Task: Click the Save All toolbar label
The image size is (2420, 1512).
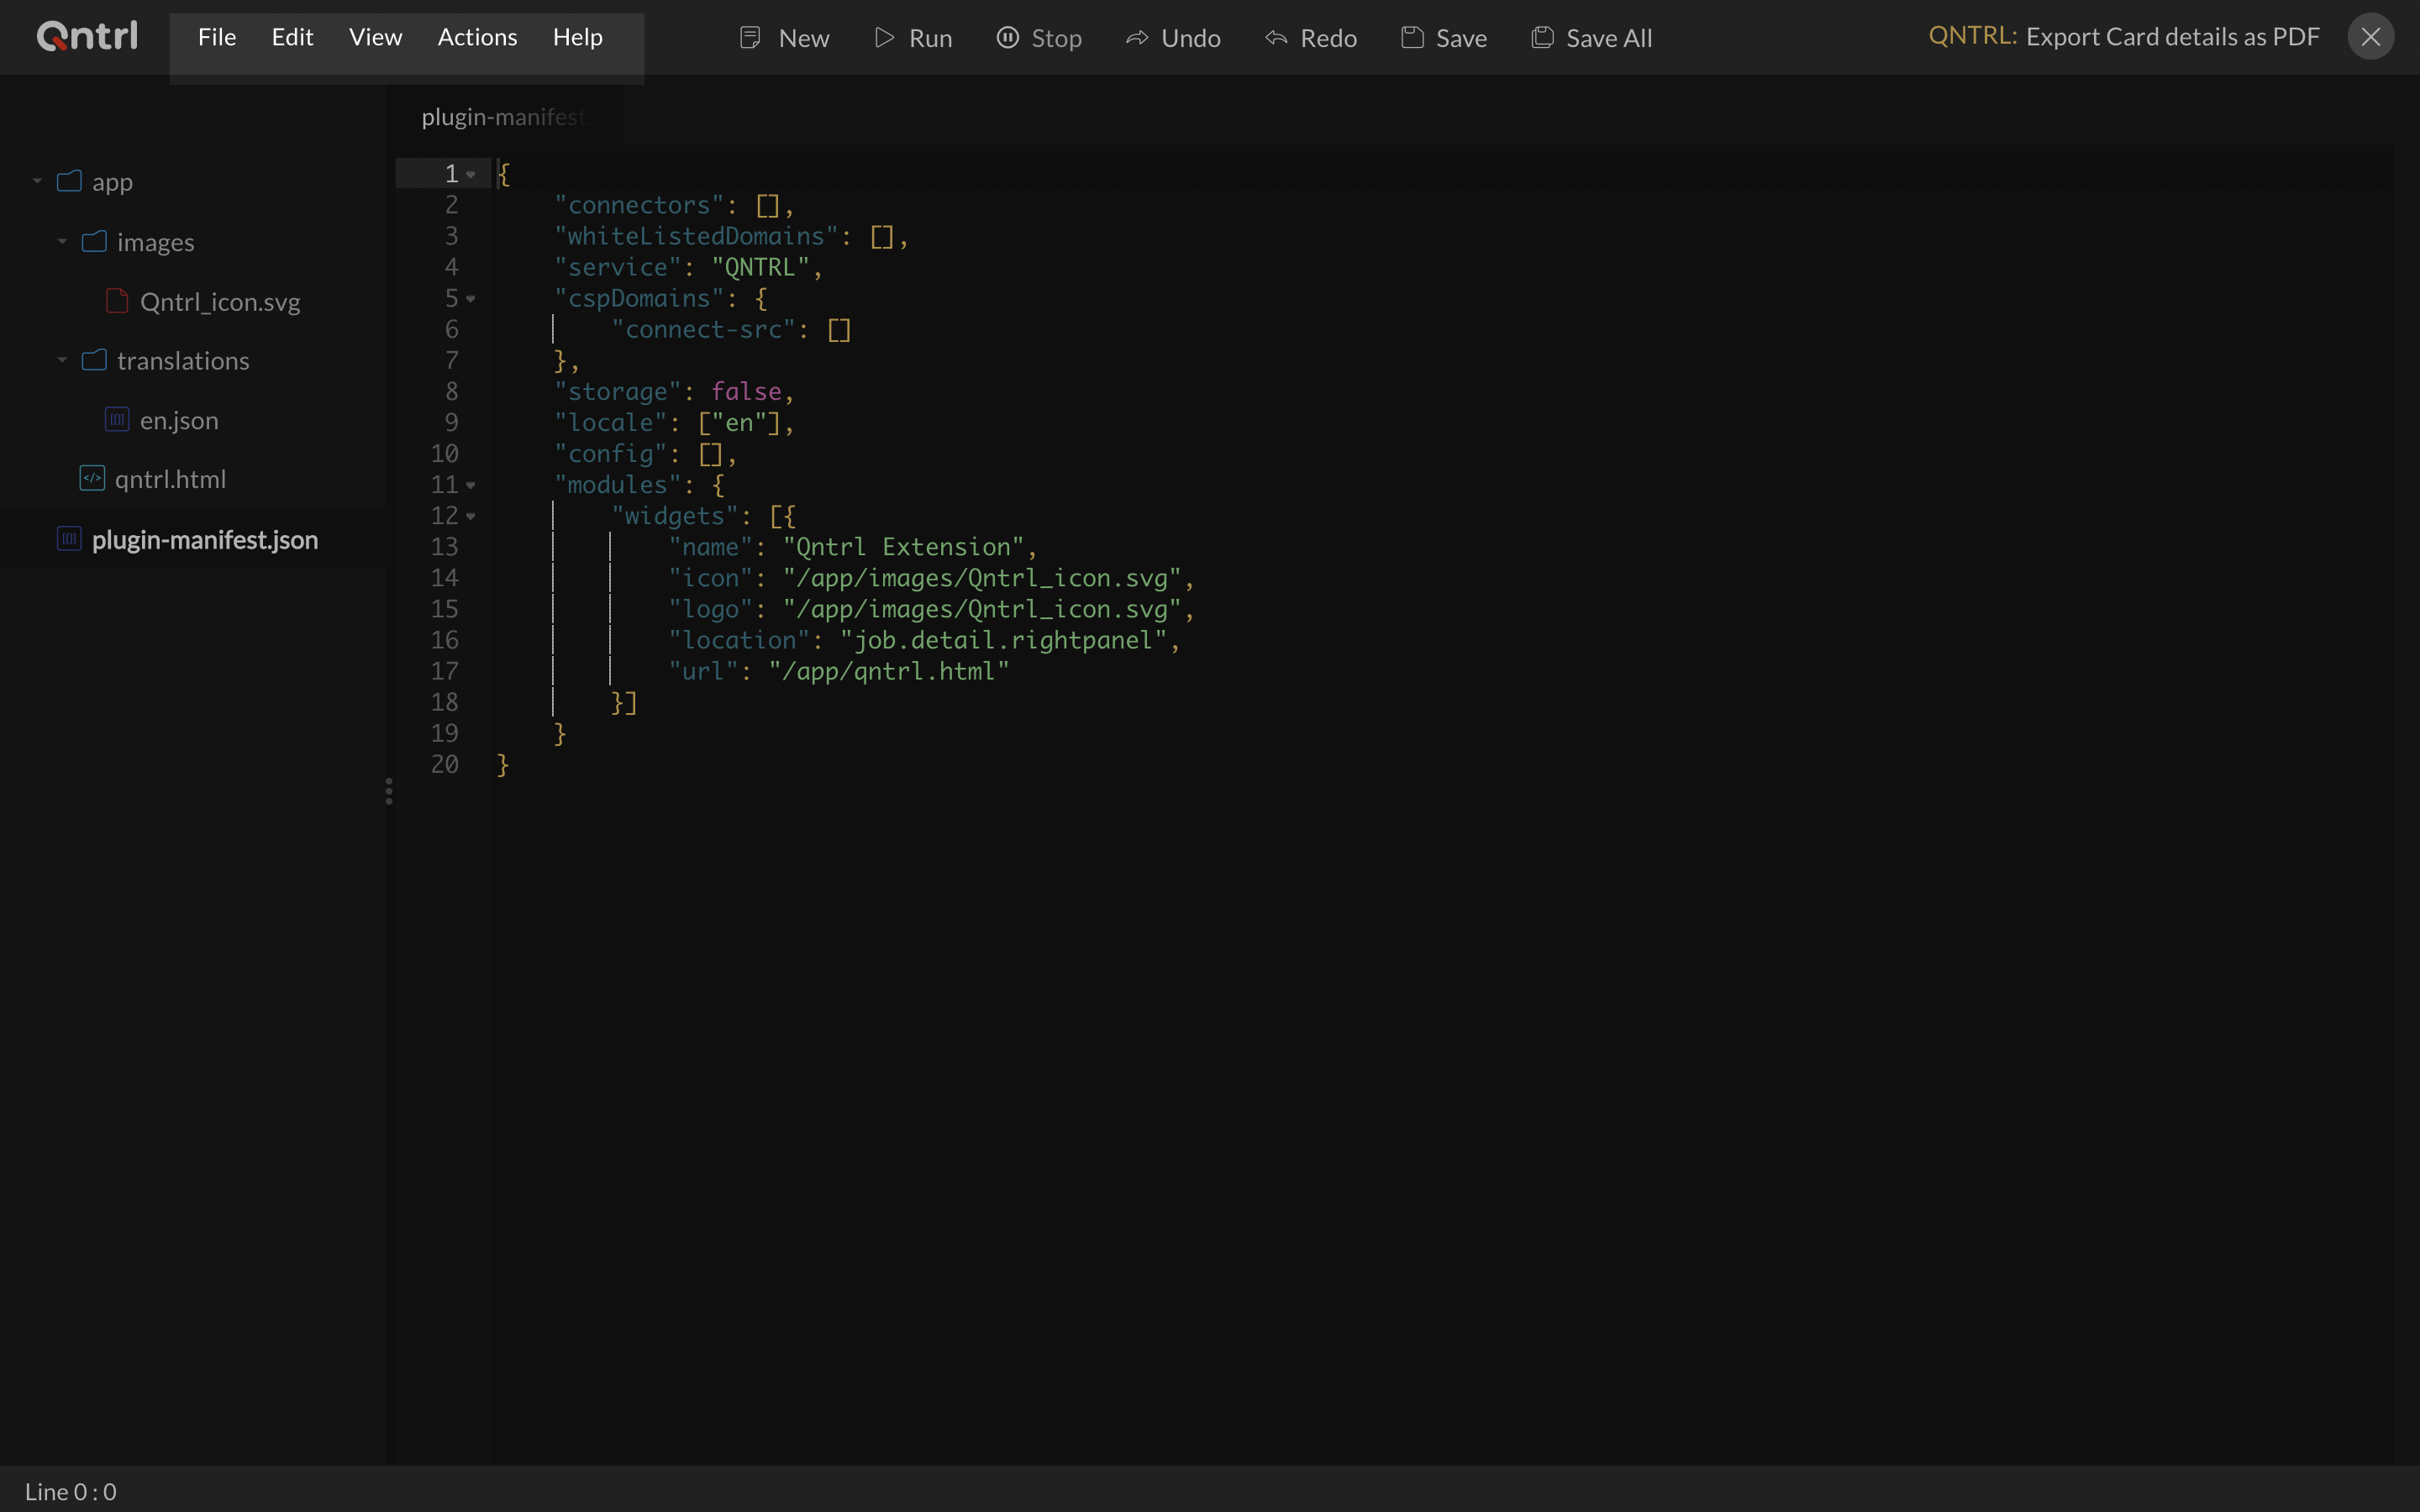Action: pyautogui.click(x=1609, y=38)
